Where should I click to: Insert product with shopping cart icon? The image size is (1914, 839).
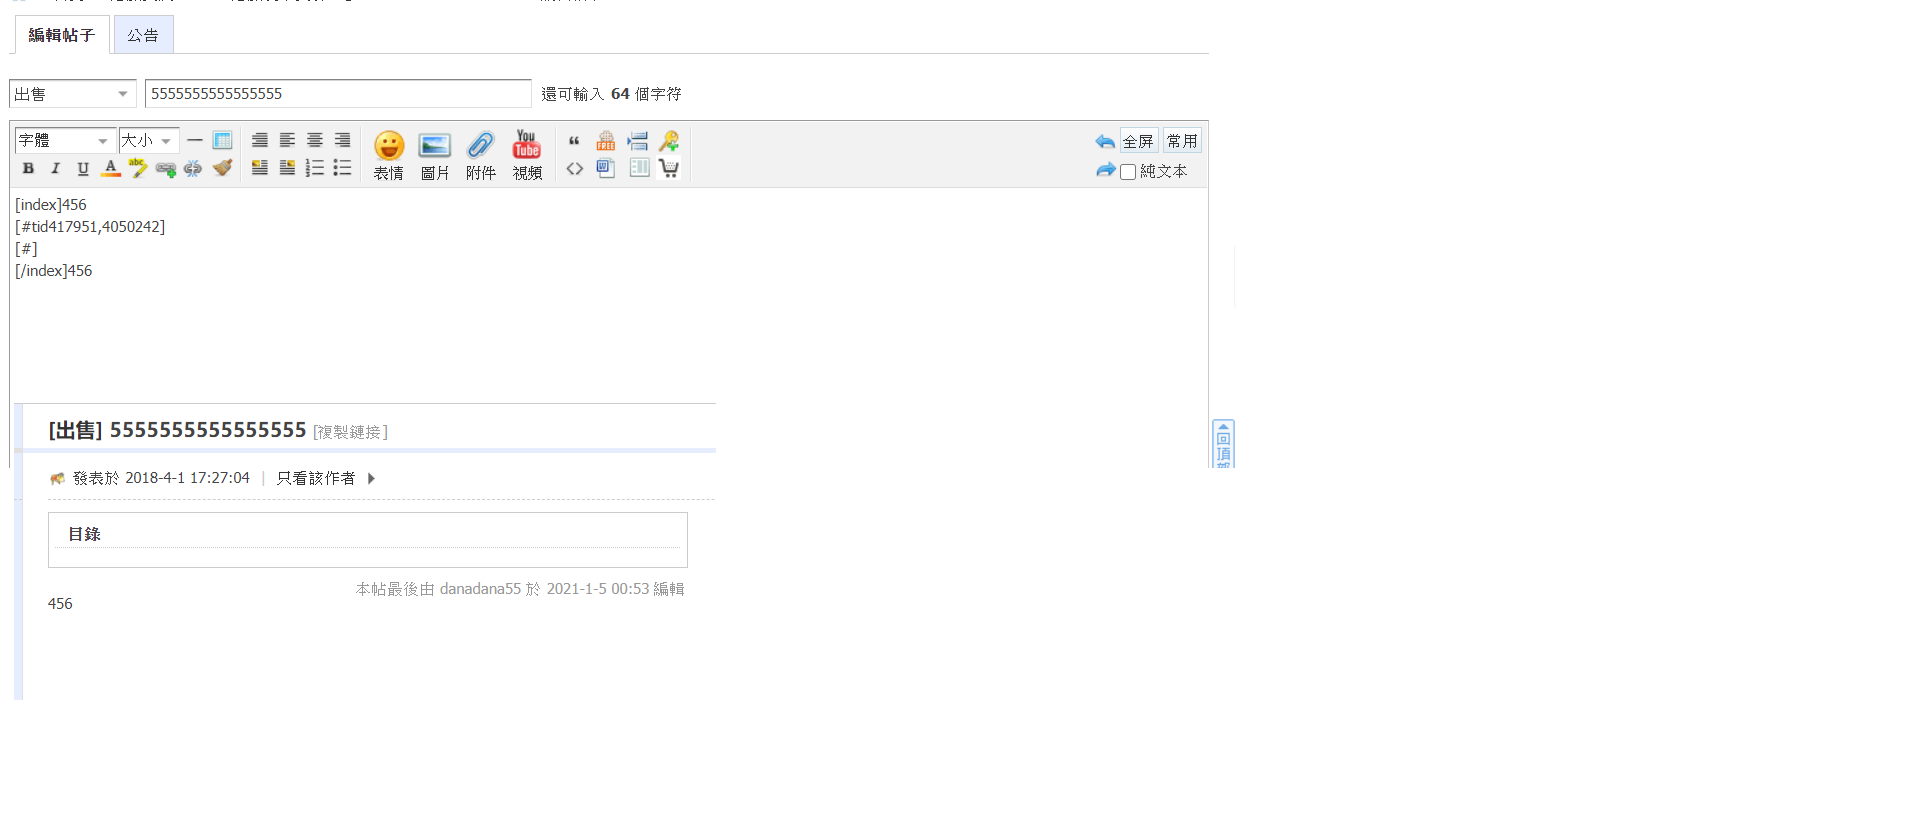click(x=669, y=168)
